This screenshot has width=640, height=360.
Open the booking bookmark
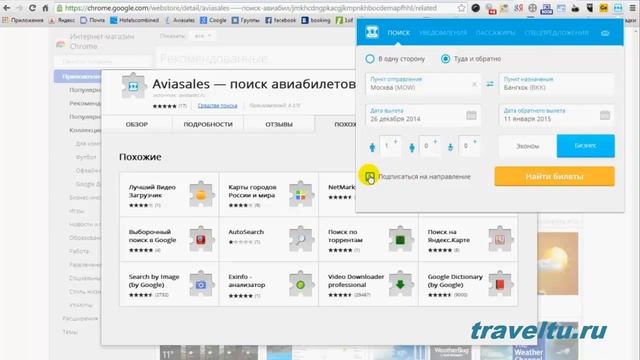click(316, 20)
